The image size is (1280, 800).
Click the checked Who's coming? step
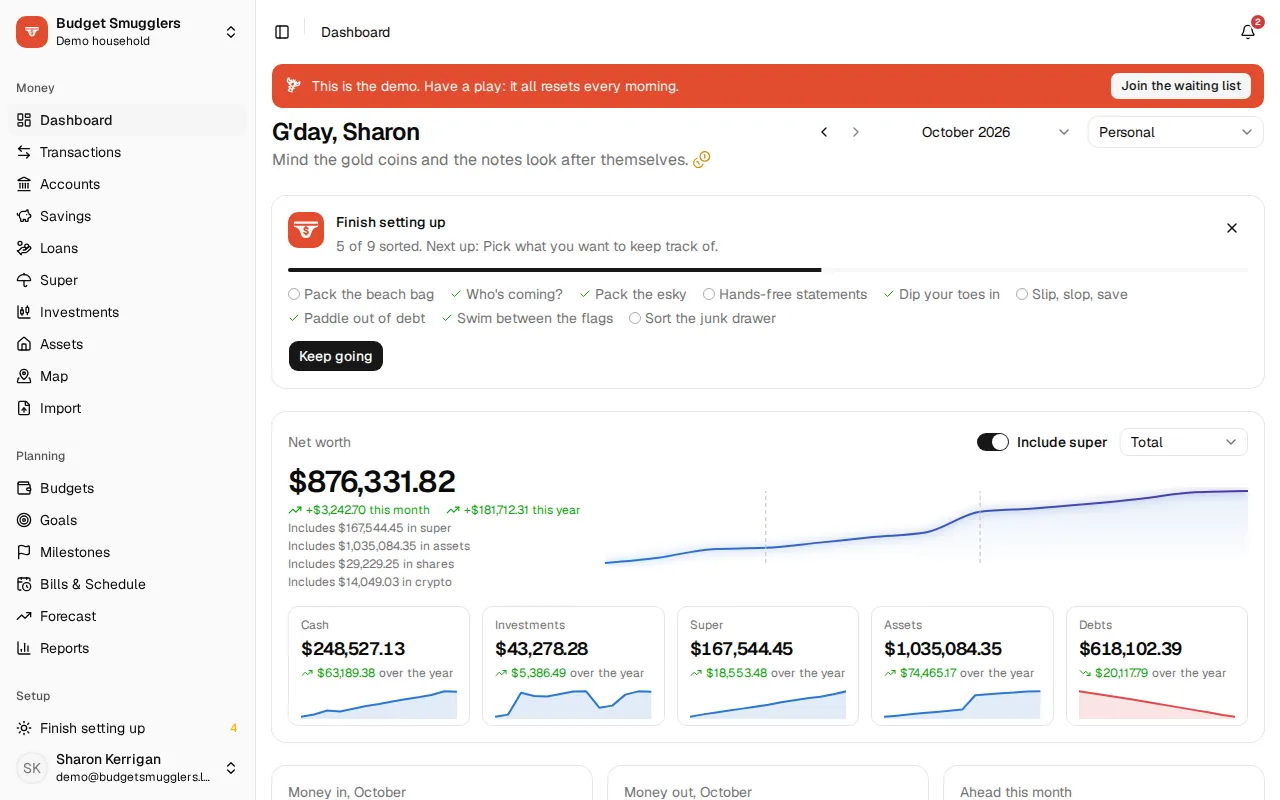pos(507,294)
